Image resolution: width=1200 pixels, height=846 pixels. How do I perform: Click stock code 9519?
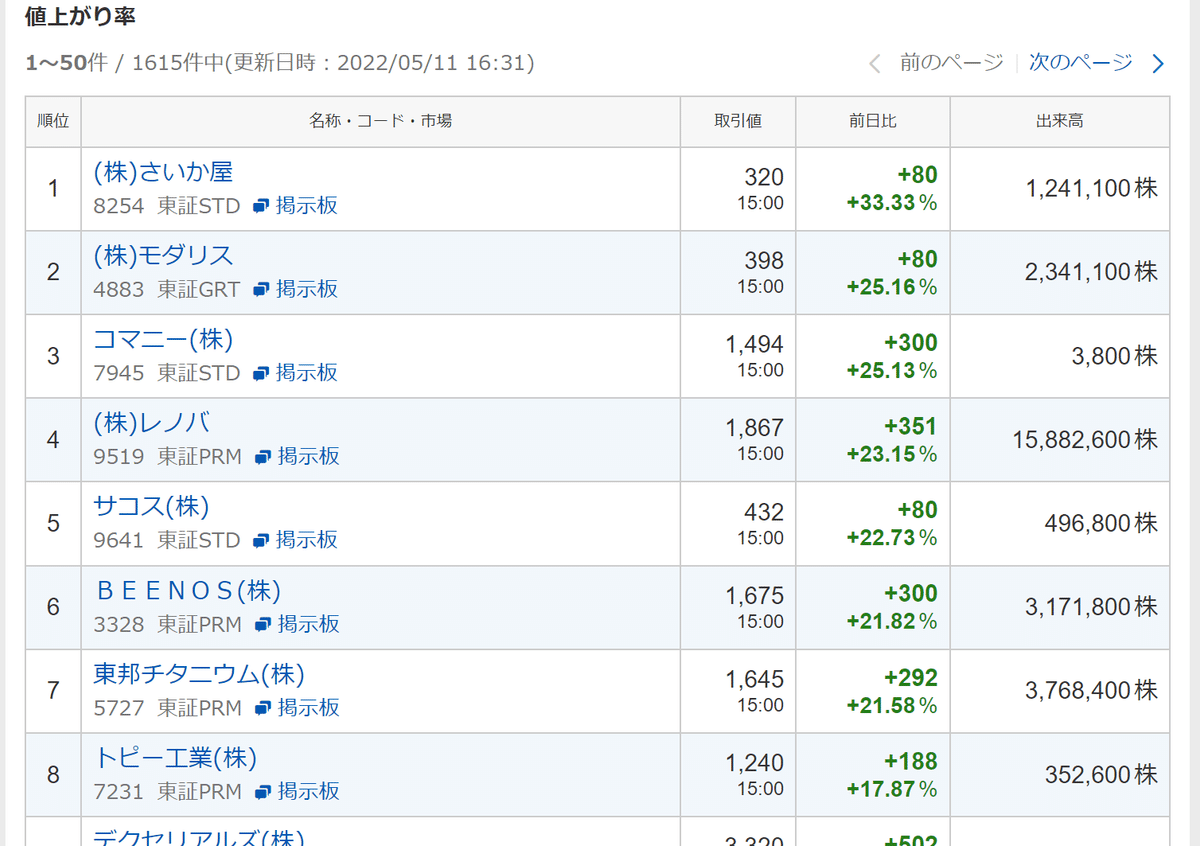tap(119, 456)
